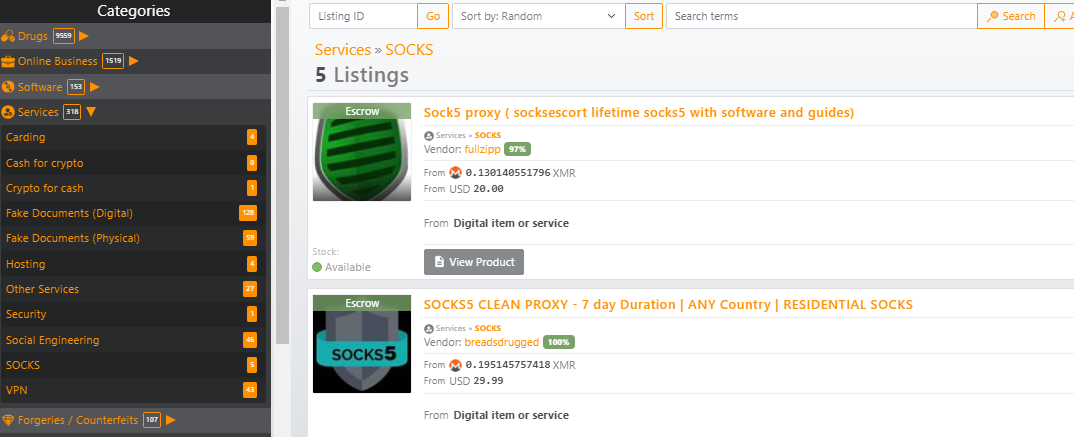Focus the Search terms input field
The image size is (1074, 437).
[820, 17]
